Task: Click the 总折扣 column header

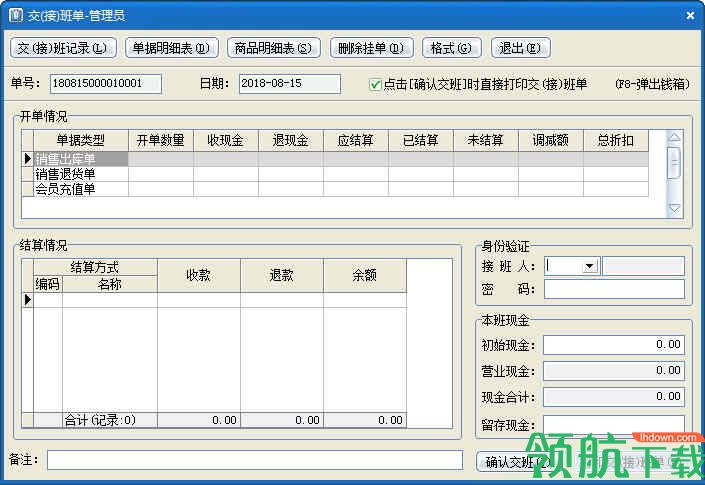Action: click(616, 140)
